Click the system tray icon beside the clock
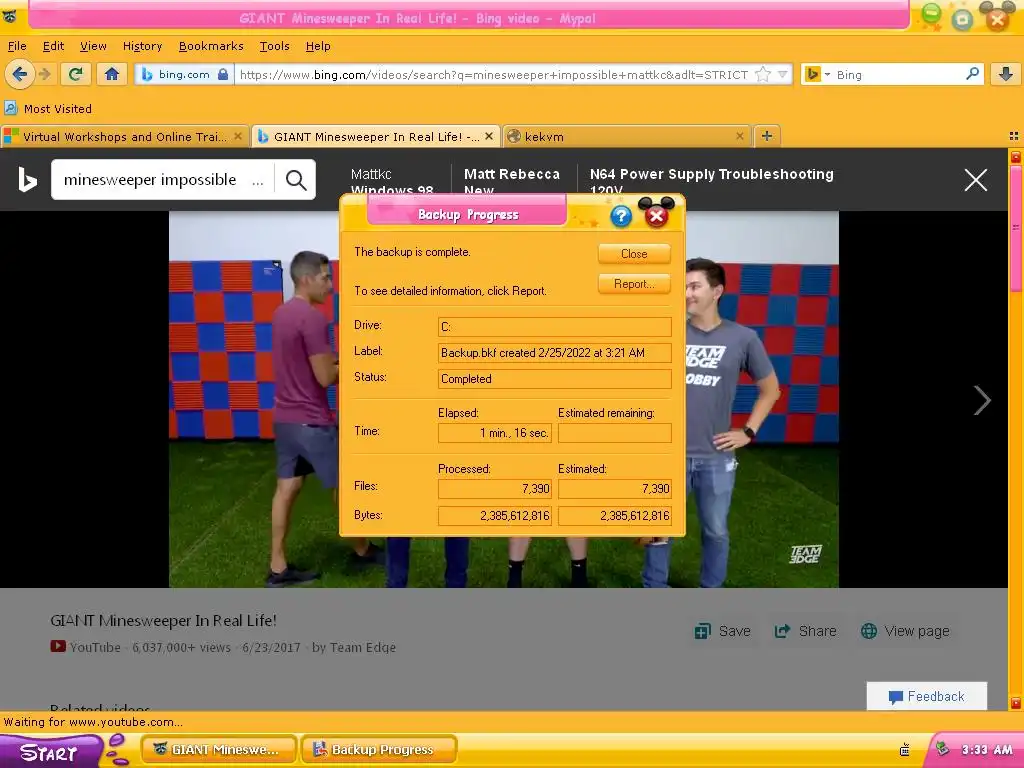1024x768 pixels. [x=942, y=749]
